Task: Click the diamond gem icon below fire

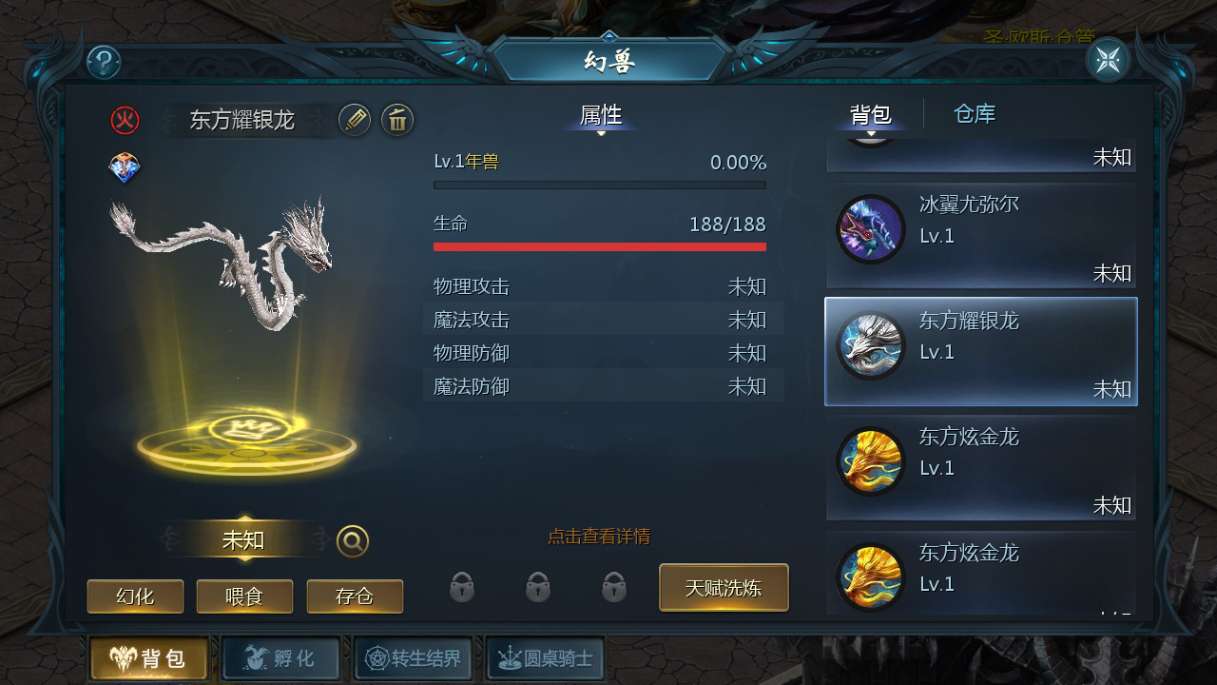Action: (x=125, y=168)
